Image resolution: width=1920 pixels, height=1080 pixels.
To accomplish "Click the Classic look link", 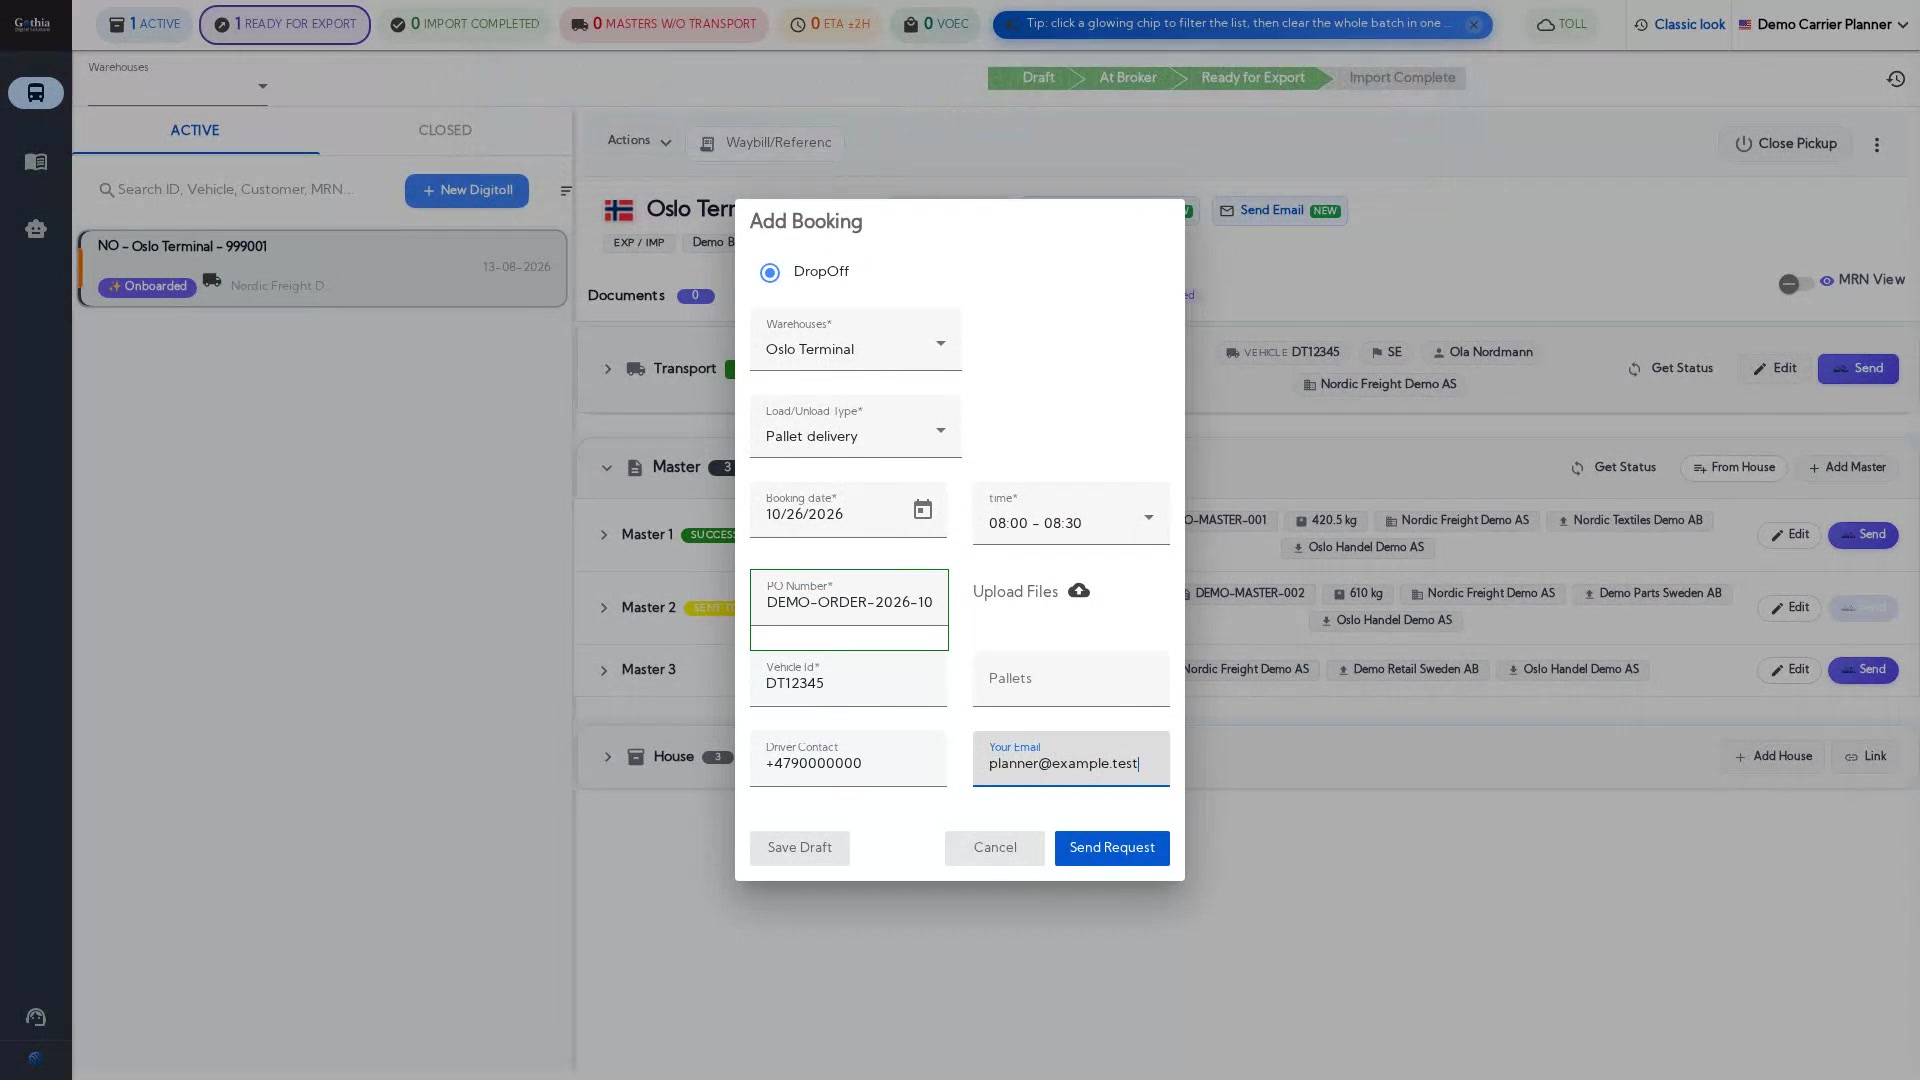I will (x=1680, y=25).
